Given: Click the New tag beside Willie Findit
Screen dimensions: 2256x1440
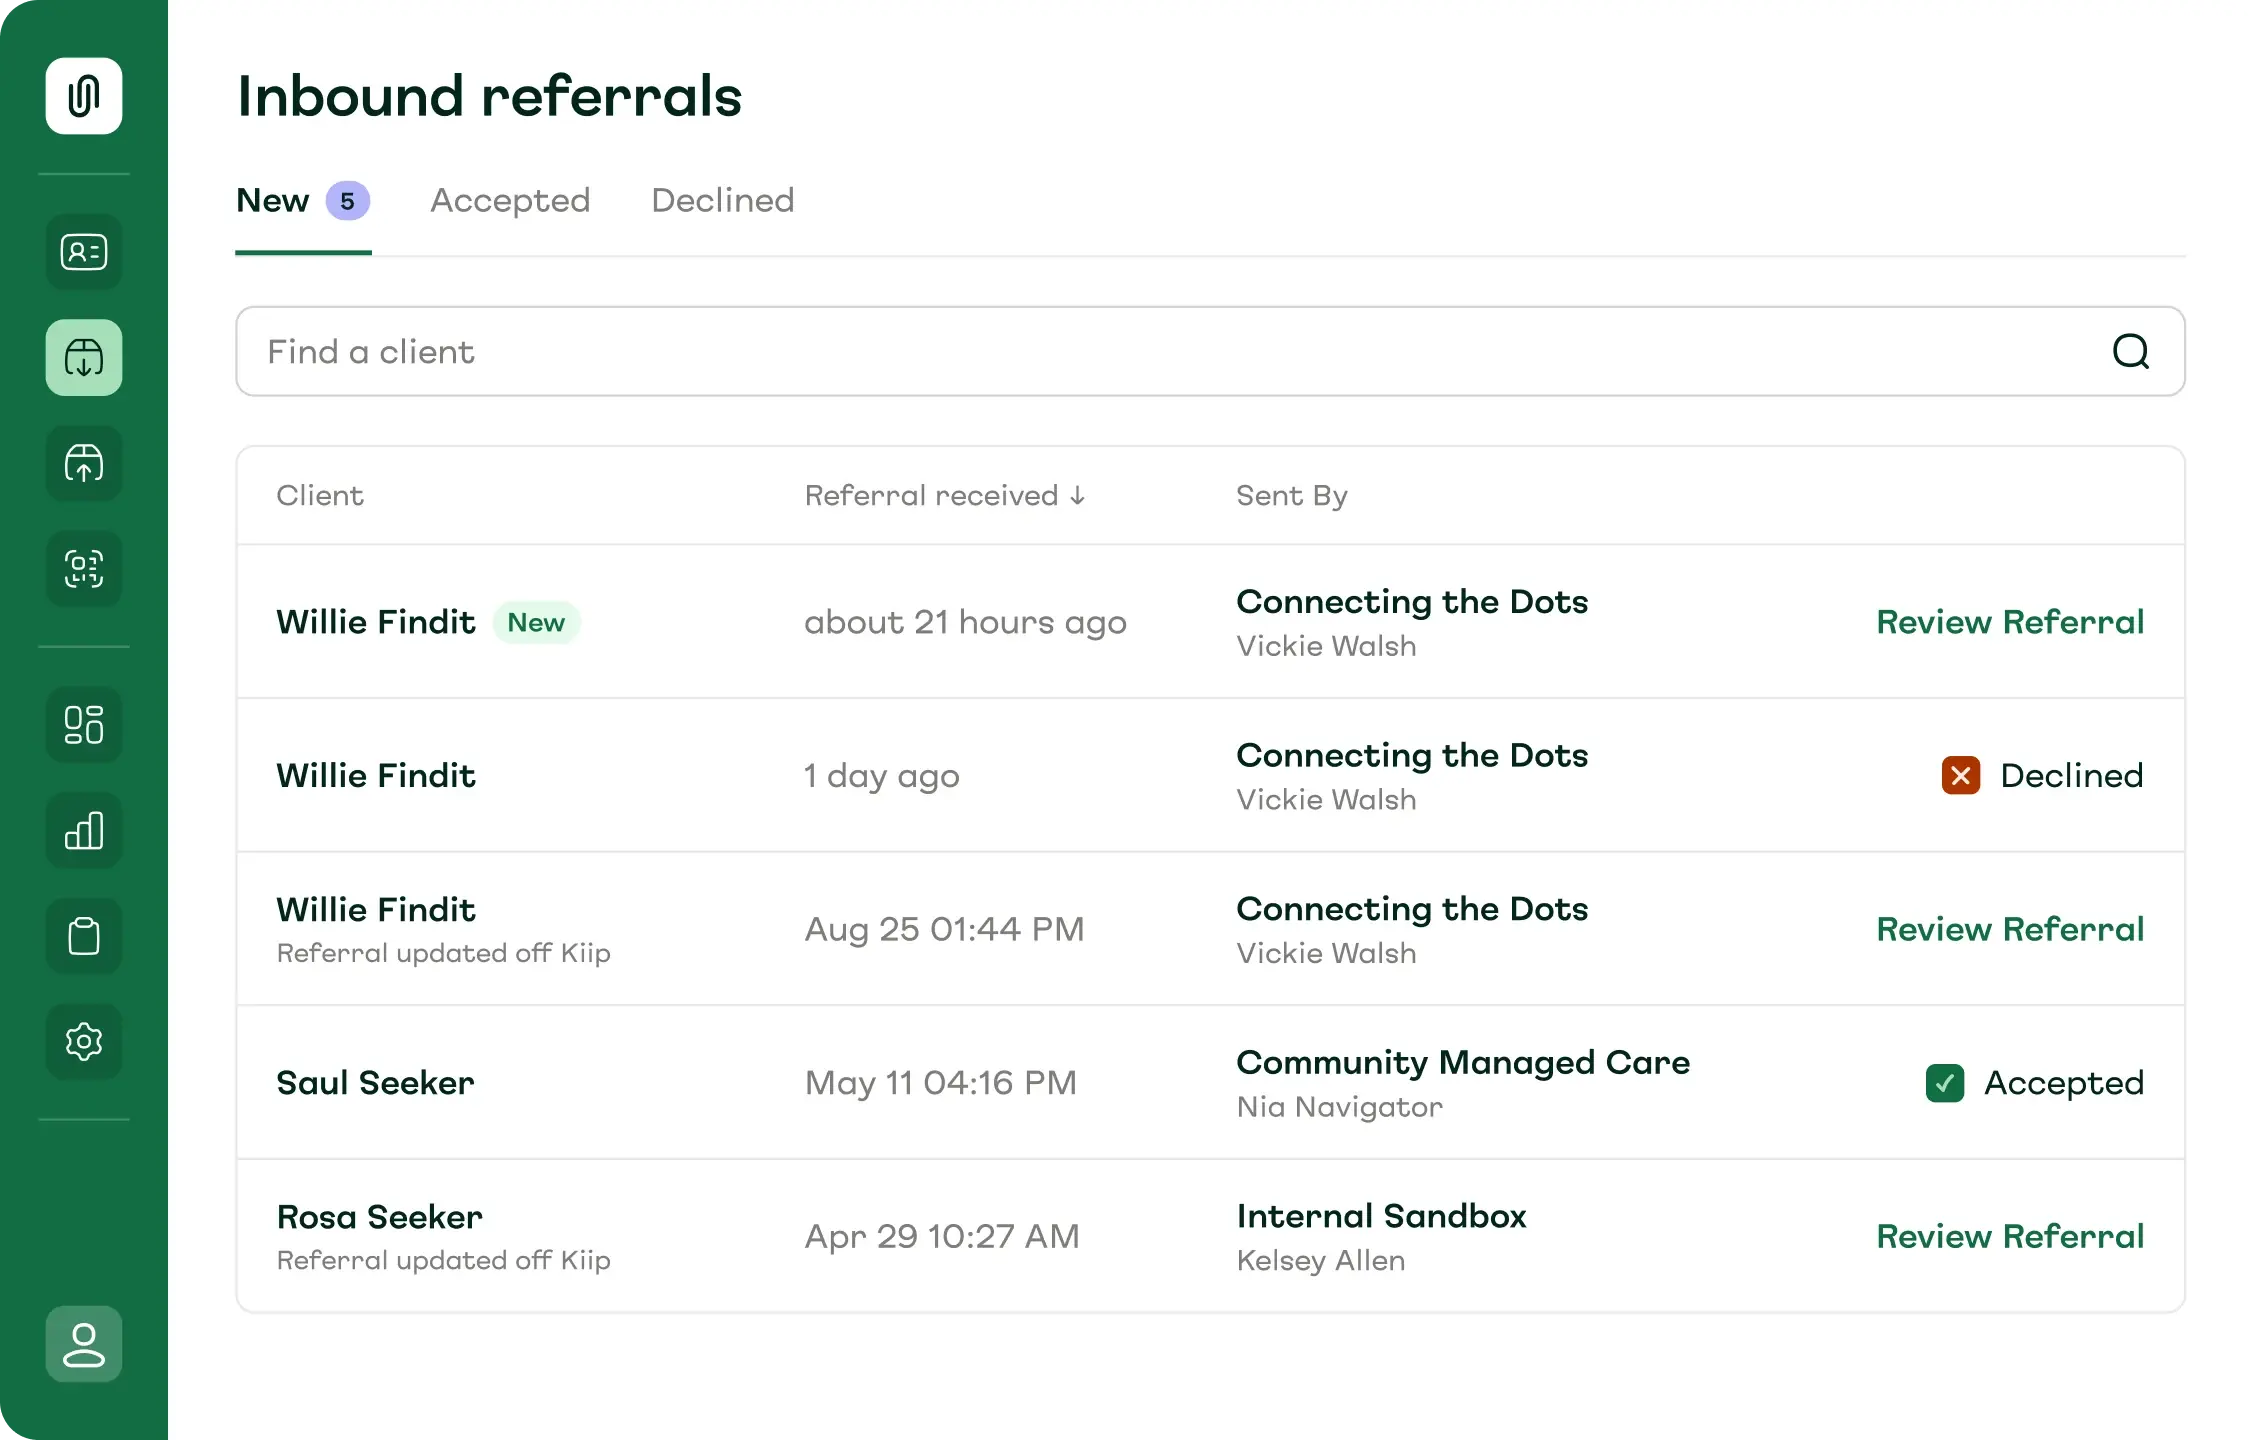Looking at the screenshot, I should (x=536, y=622).
